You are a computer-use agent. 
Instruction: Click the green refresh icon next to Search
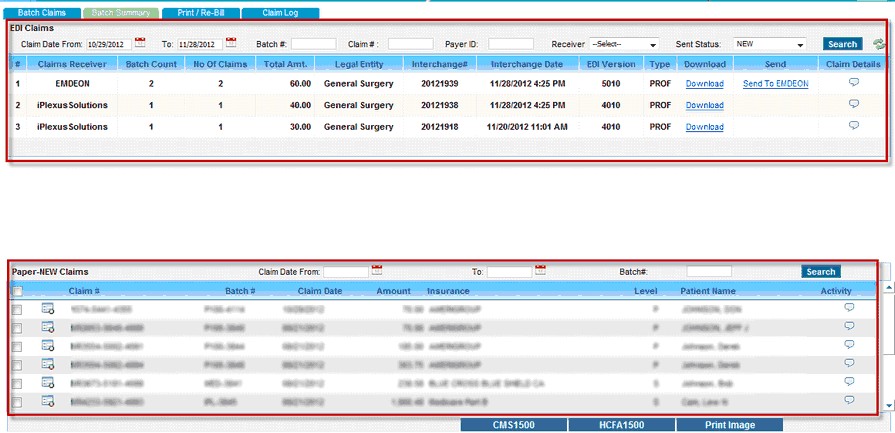tap(879, 44)
